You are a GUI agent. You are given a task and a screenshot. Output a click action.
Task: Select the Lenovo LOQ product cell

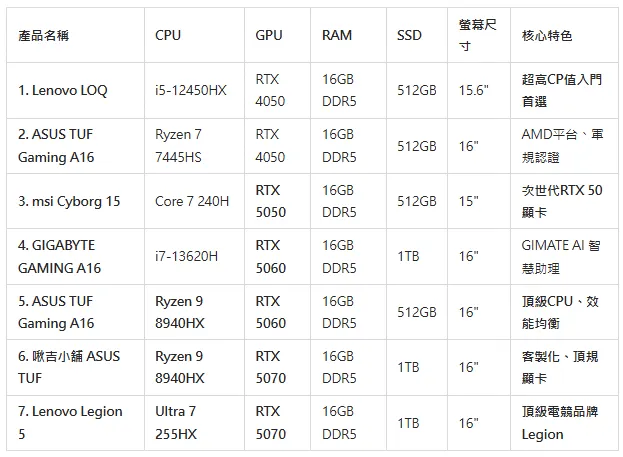click(x=62, y=91)
